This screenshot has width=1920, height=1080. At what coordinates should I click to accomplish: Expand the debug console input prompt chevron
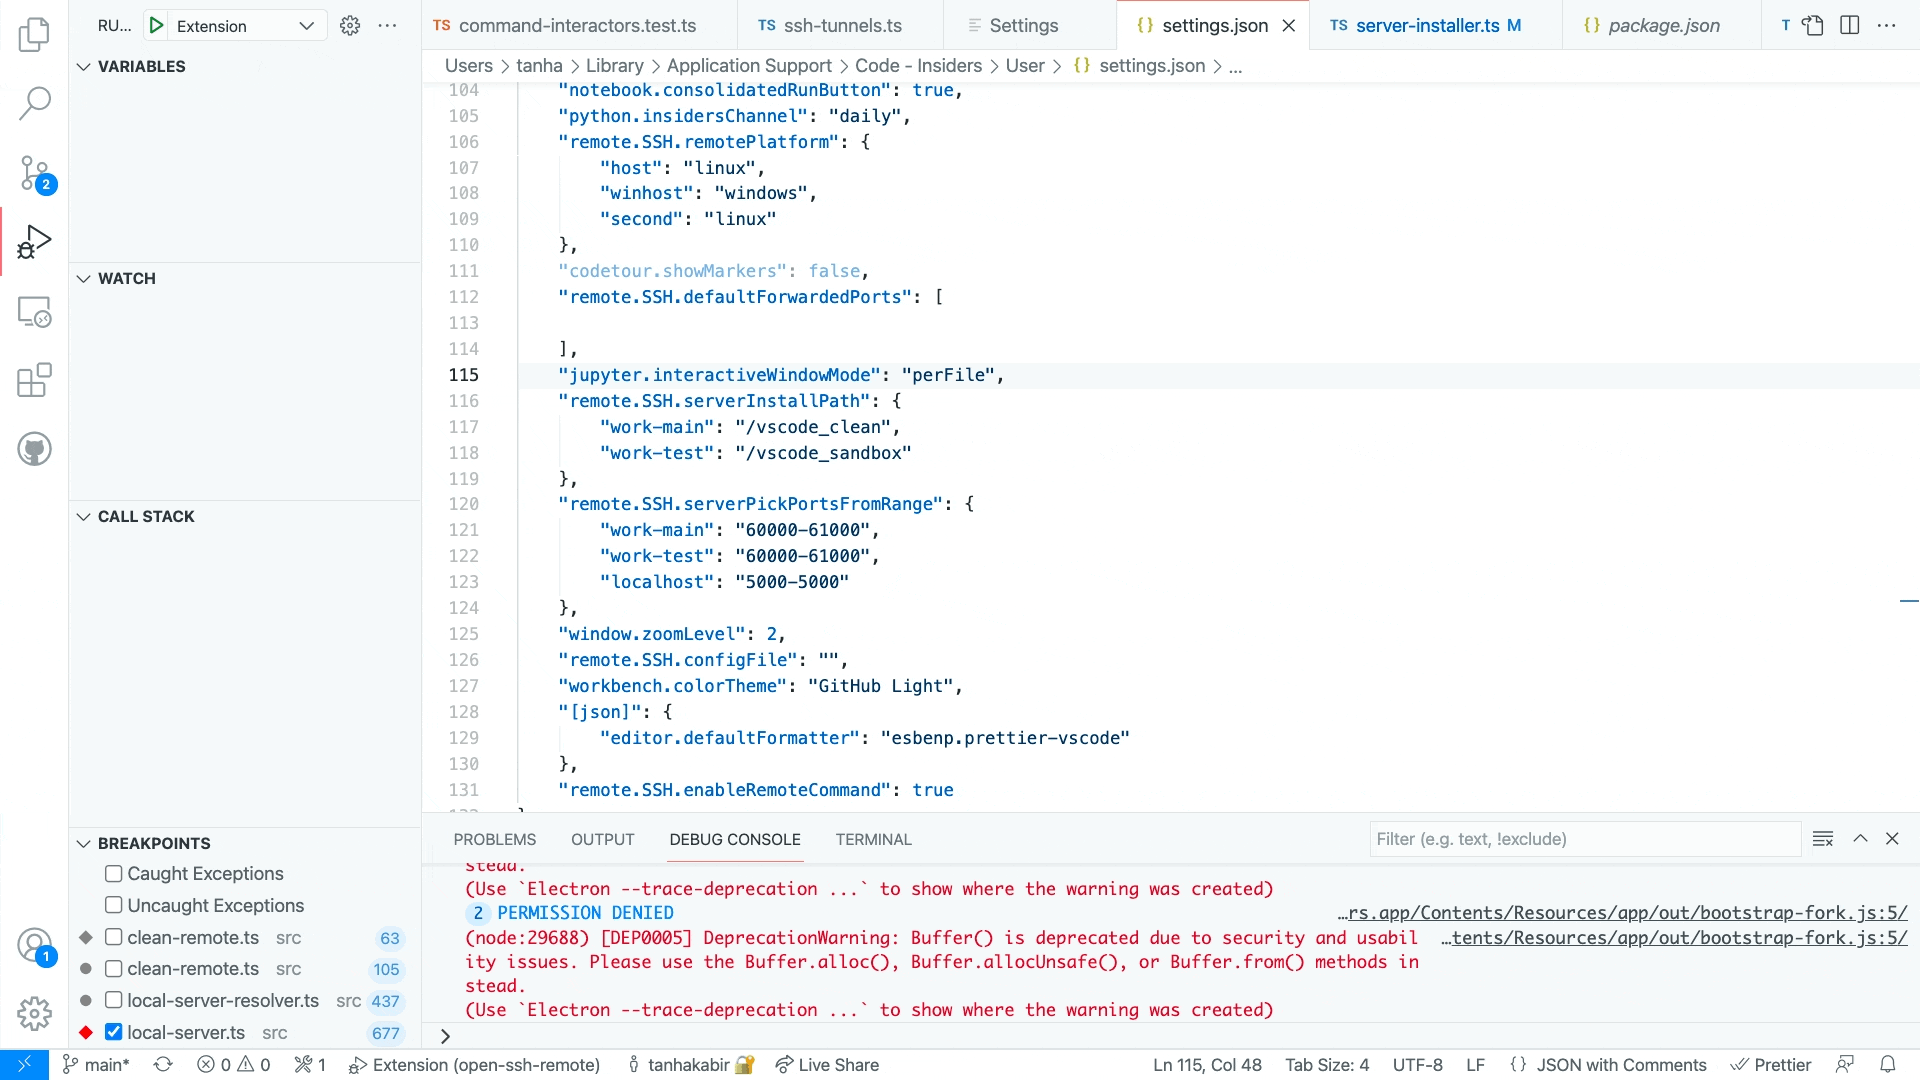(x=445, y=1036)
